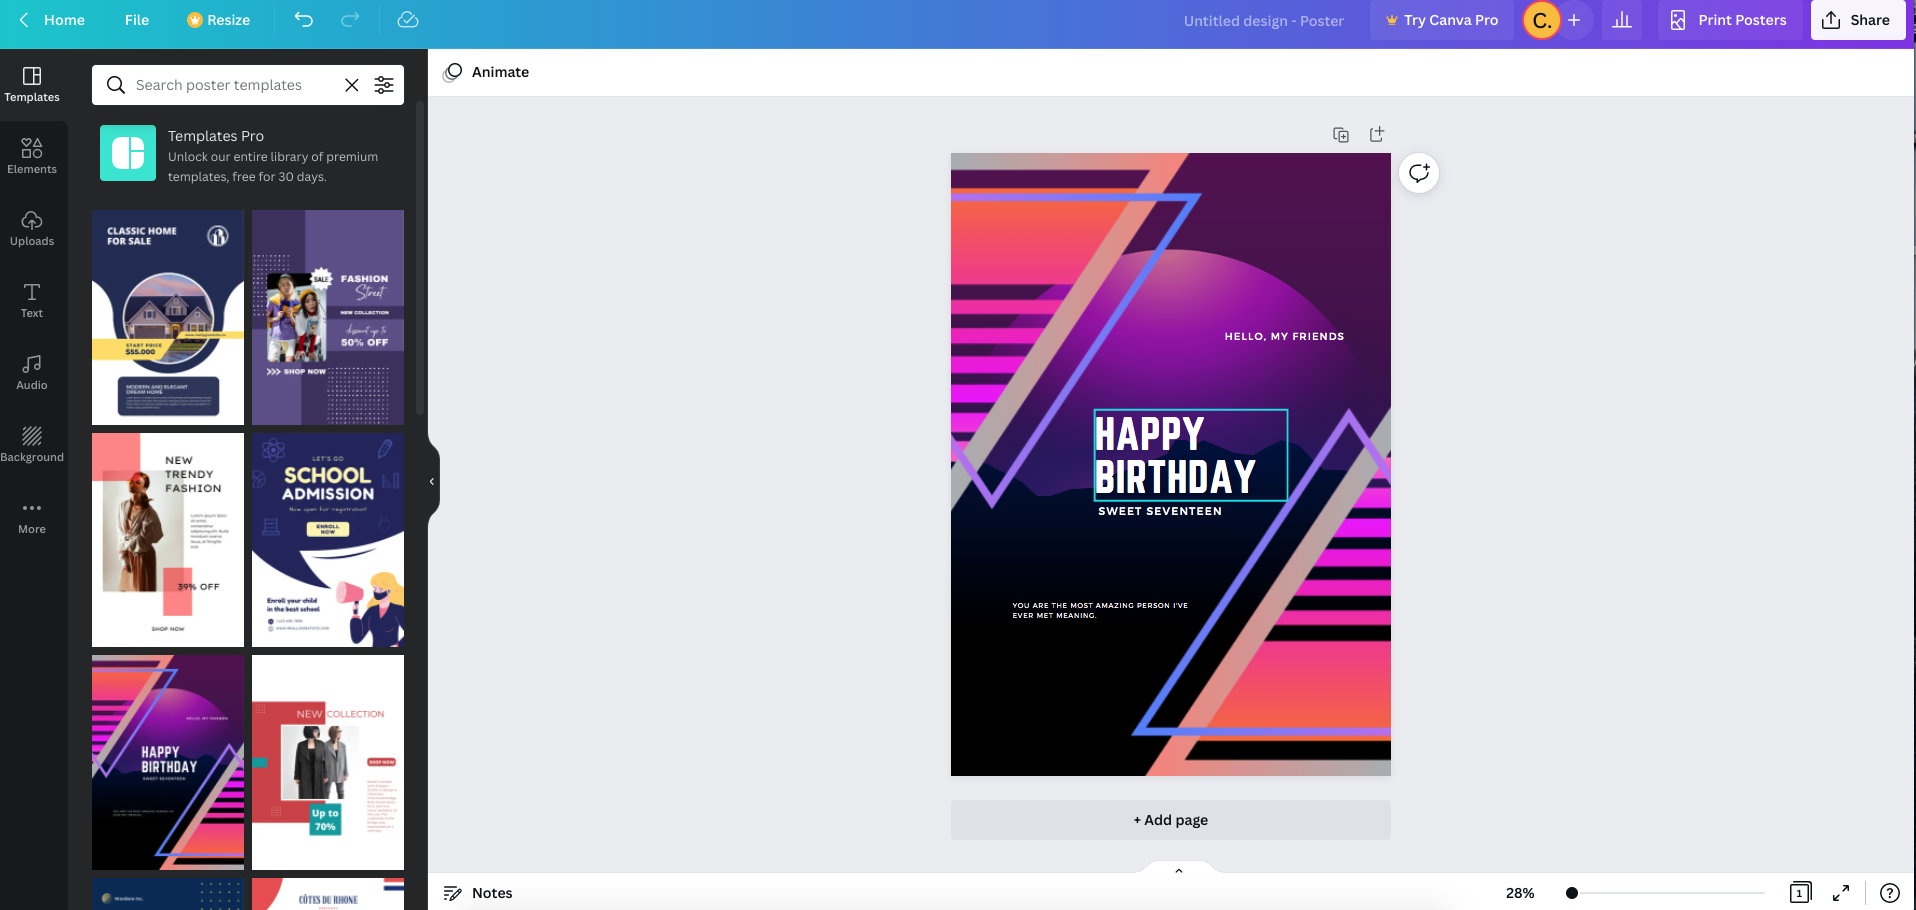Click the Share button

1857,20
